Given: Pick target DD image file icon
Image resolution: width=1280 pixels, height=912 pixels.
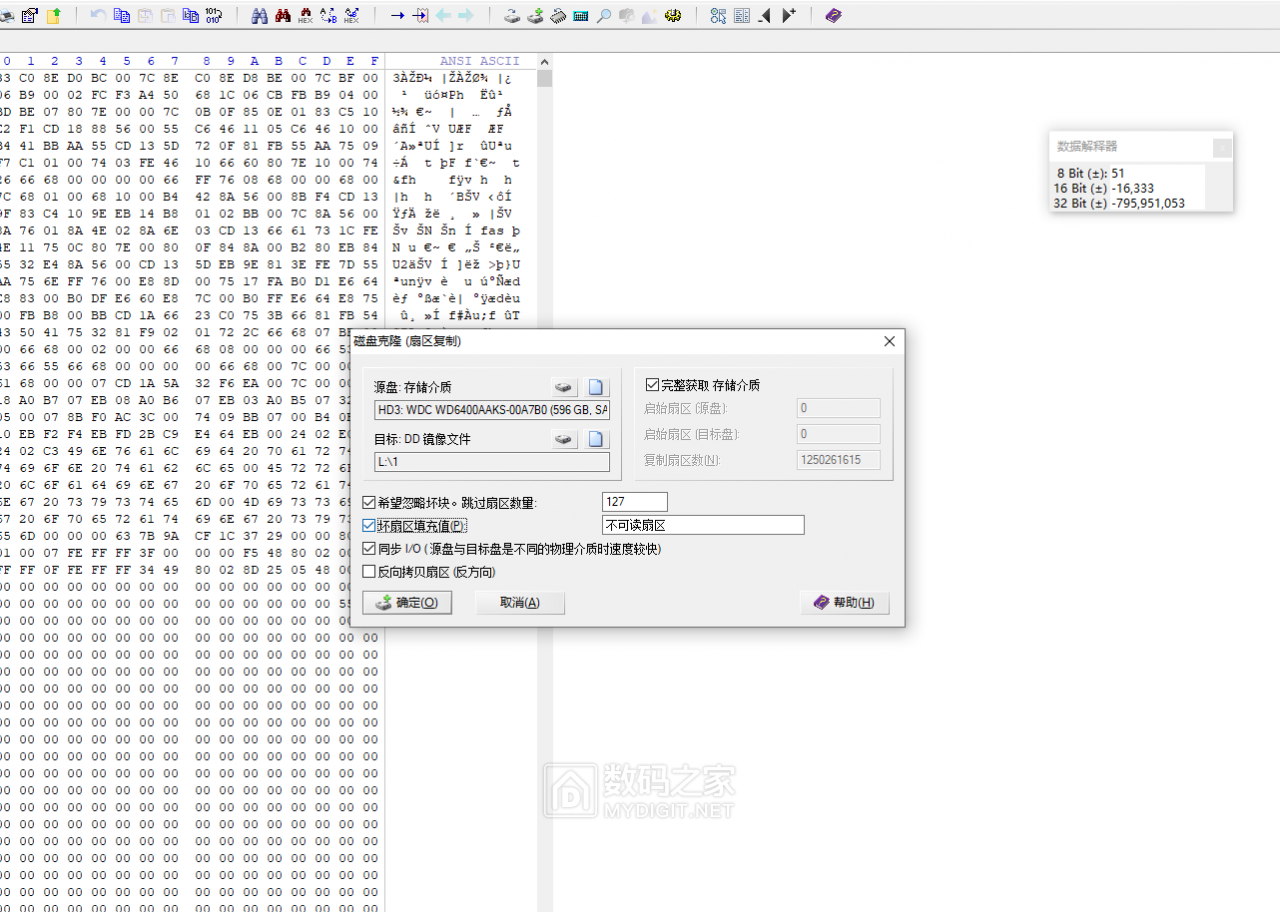Looking at the screenshot, I should coord(596,438).
